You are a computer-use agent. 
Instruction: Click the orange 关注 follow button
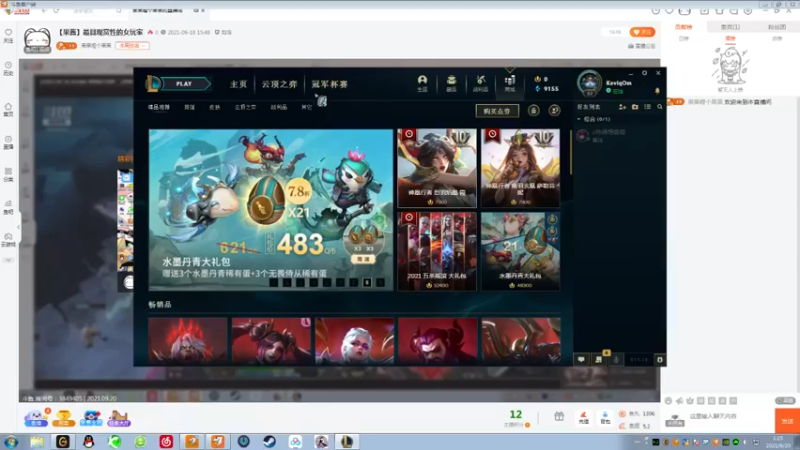click(x=642, y=32)
